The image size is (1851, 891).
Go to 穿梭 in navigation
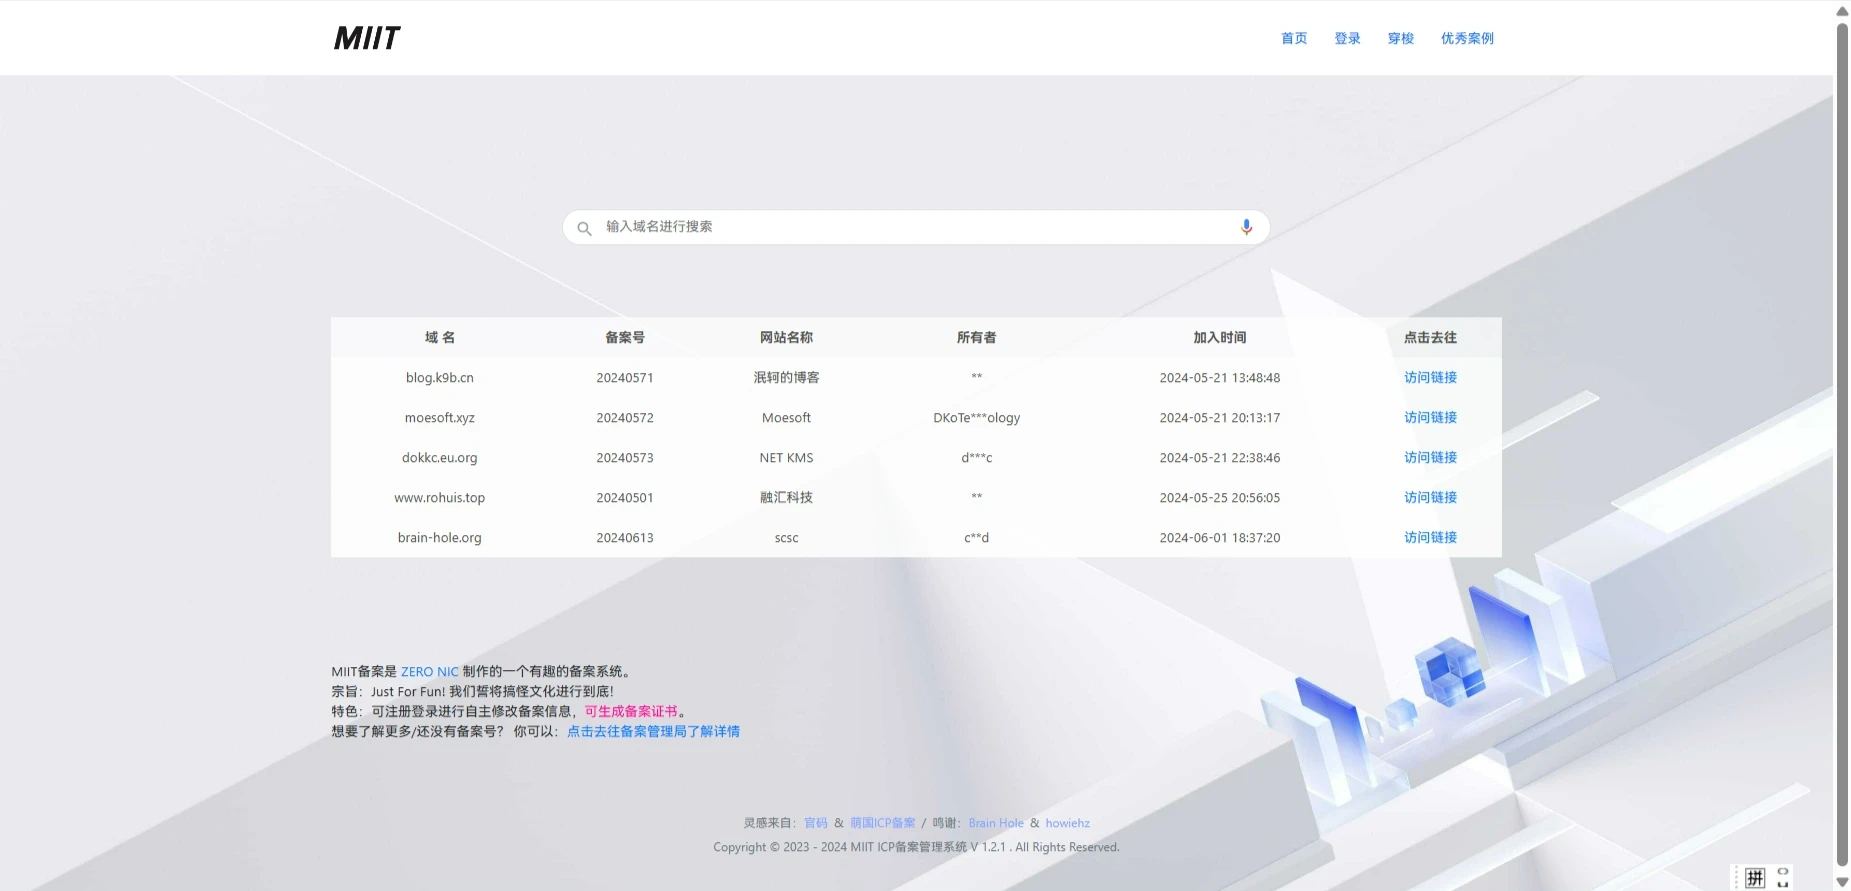tap(1400, 39)
